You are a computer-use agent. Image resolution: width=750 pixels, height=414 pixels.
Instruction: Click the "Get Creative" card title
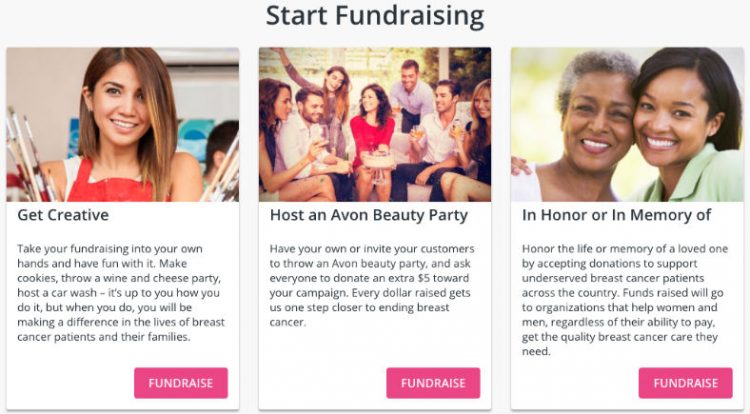coord(64,215)
